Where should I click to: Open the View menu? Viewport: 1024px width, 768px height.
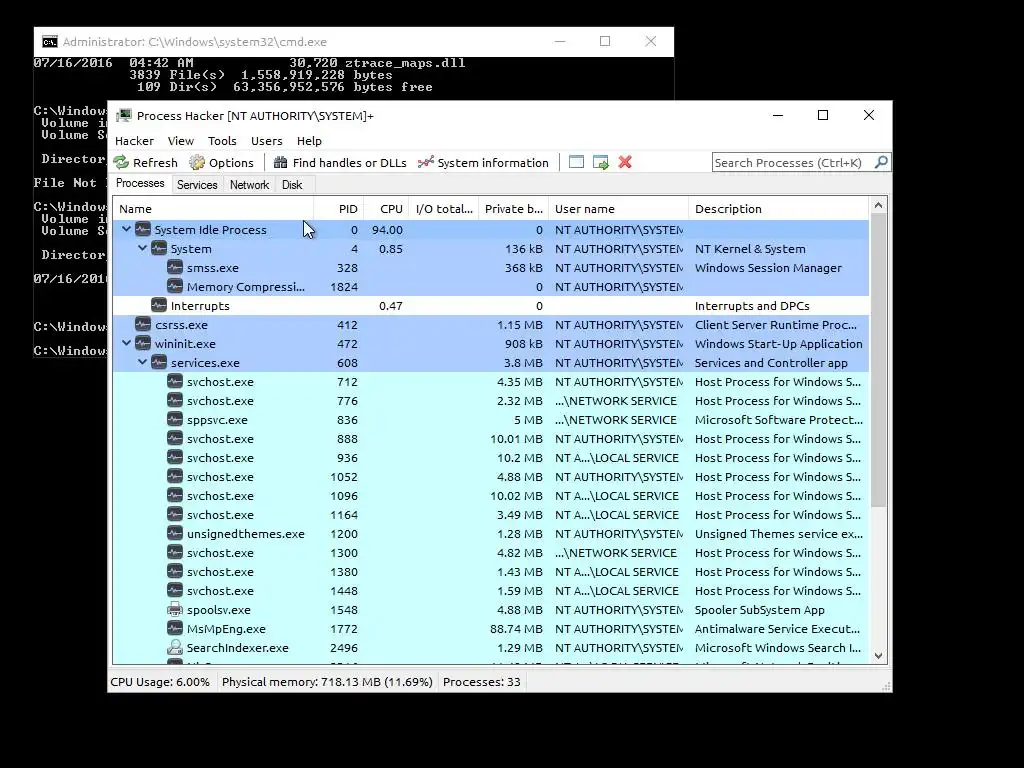[180, 141]
